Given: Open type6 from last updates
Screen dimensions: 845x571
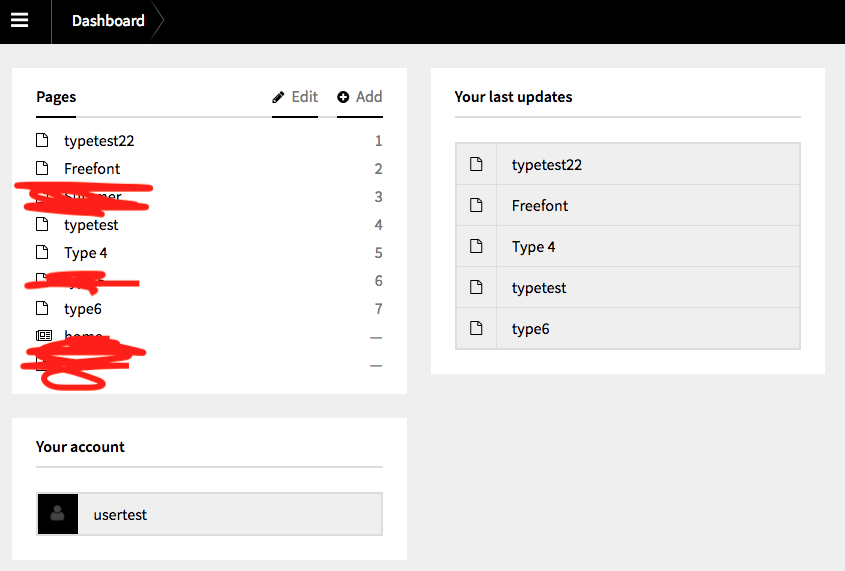Looking at the screenshot, I should [x=530, y=329].
